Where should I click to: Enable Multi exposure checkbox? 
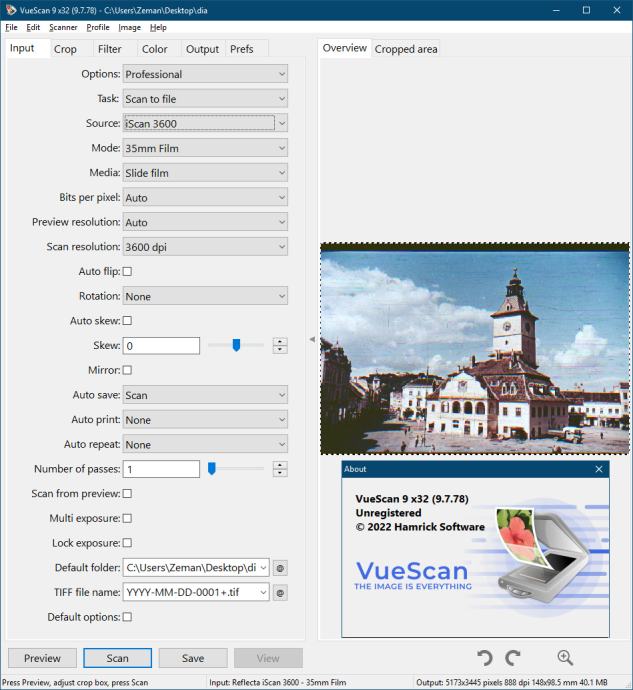pos(127,518)
